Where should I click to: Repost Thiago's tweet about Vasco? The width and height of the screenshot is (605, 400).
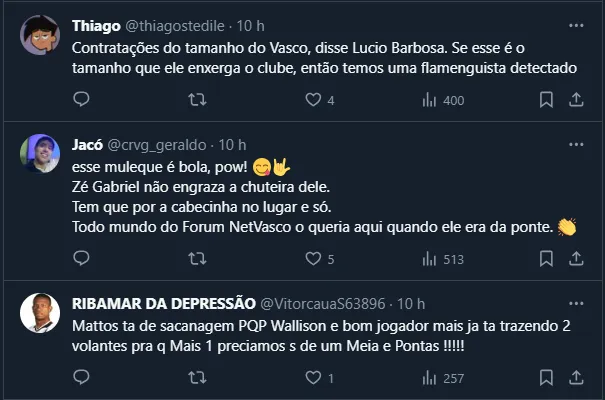tap(198, 100)
